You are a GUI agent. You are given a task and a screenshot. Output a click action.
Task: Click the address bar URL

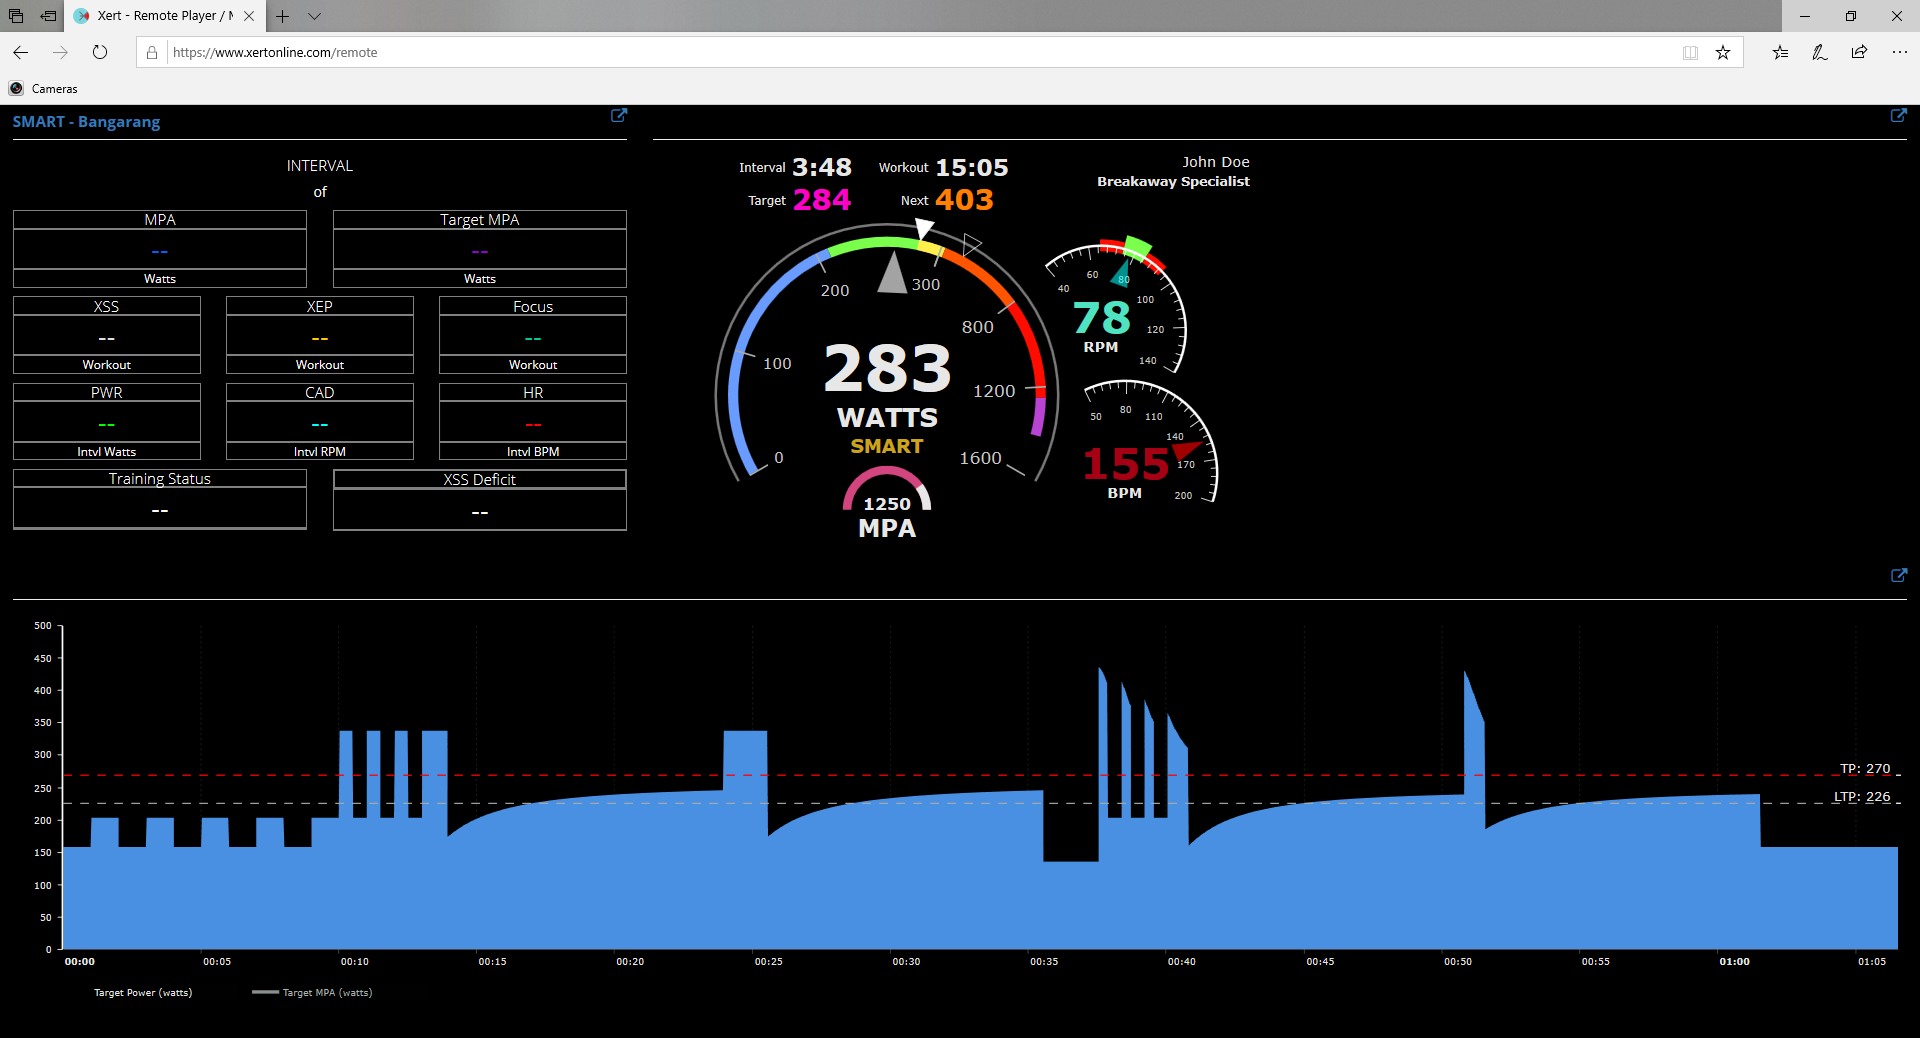pyautogui.click(x=275, y=53)
